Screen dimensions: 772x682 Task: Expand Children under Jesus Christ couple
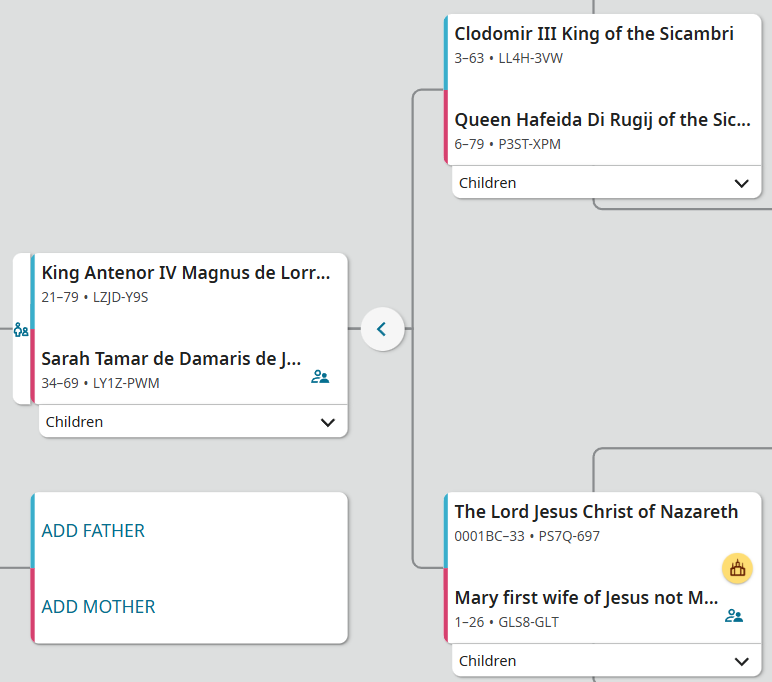pos(741,661)
